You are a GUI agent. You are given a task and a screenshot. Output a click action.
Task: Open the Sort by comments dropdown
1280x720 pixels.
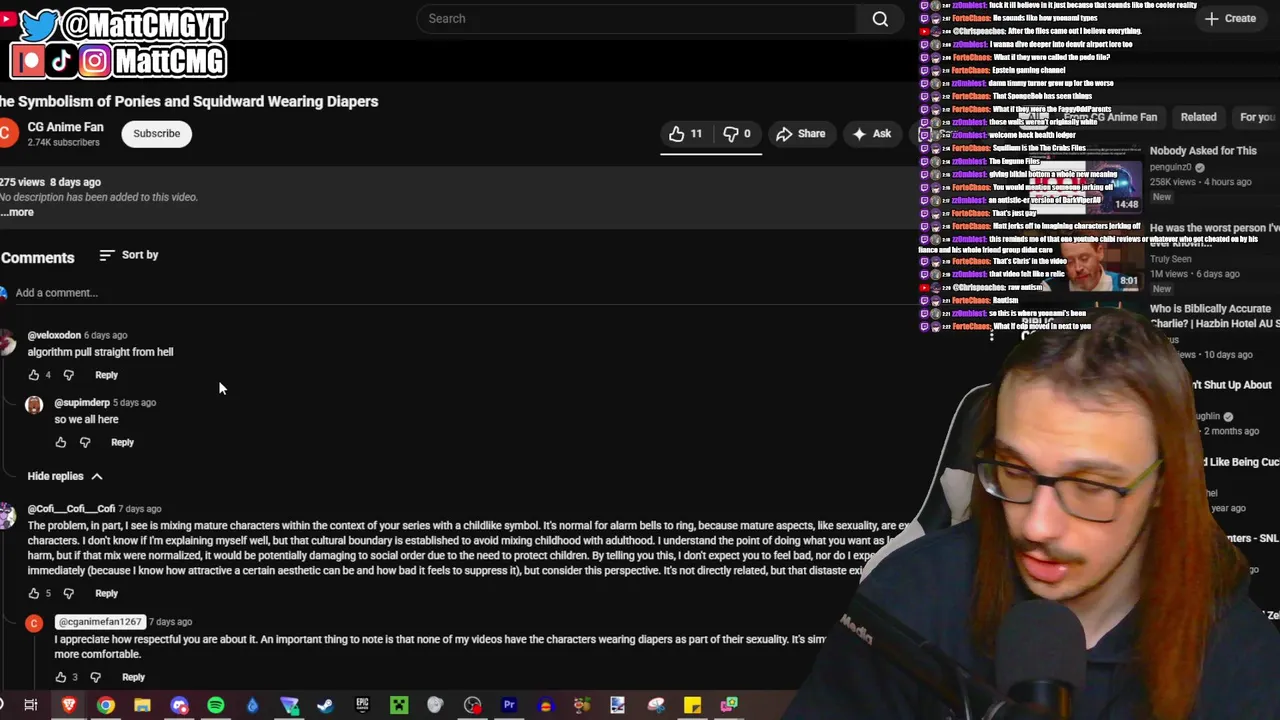pyautogui.click(x=129, y=255)
